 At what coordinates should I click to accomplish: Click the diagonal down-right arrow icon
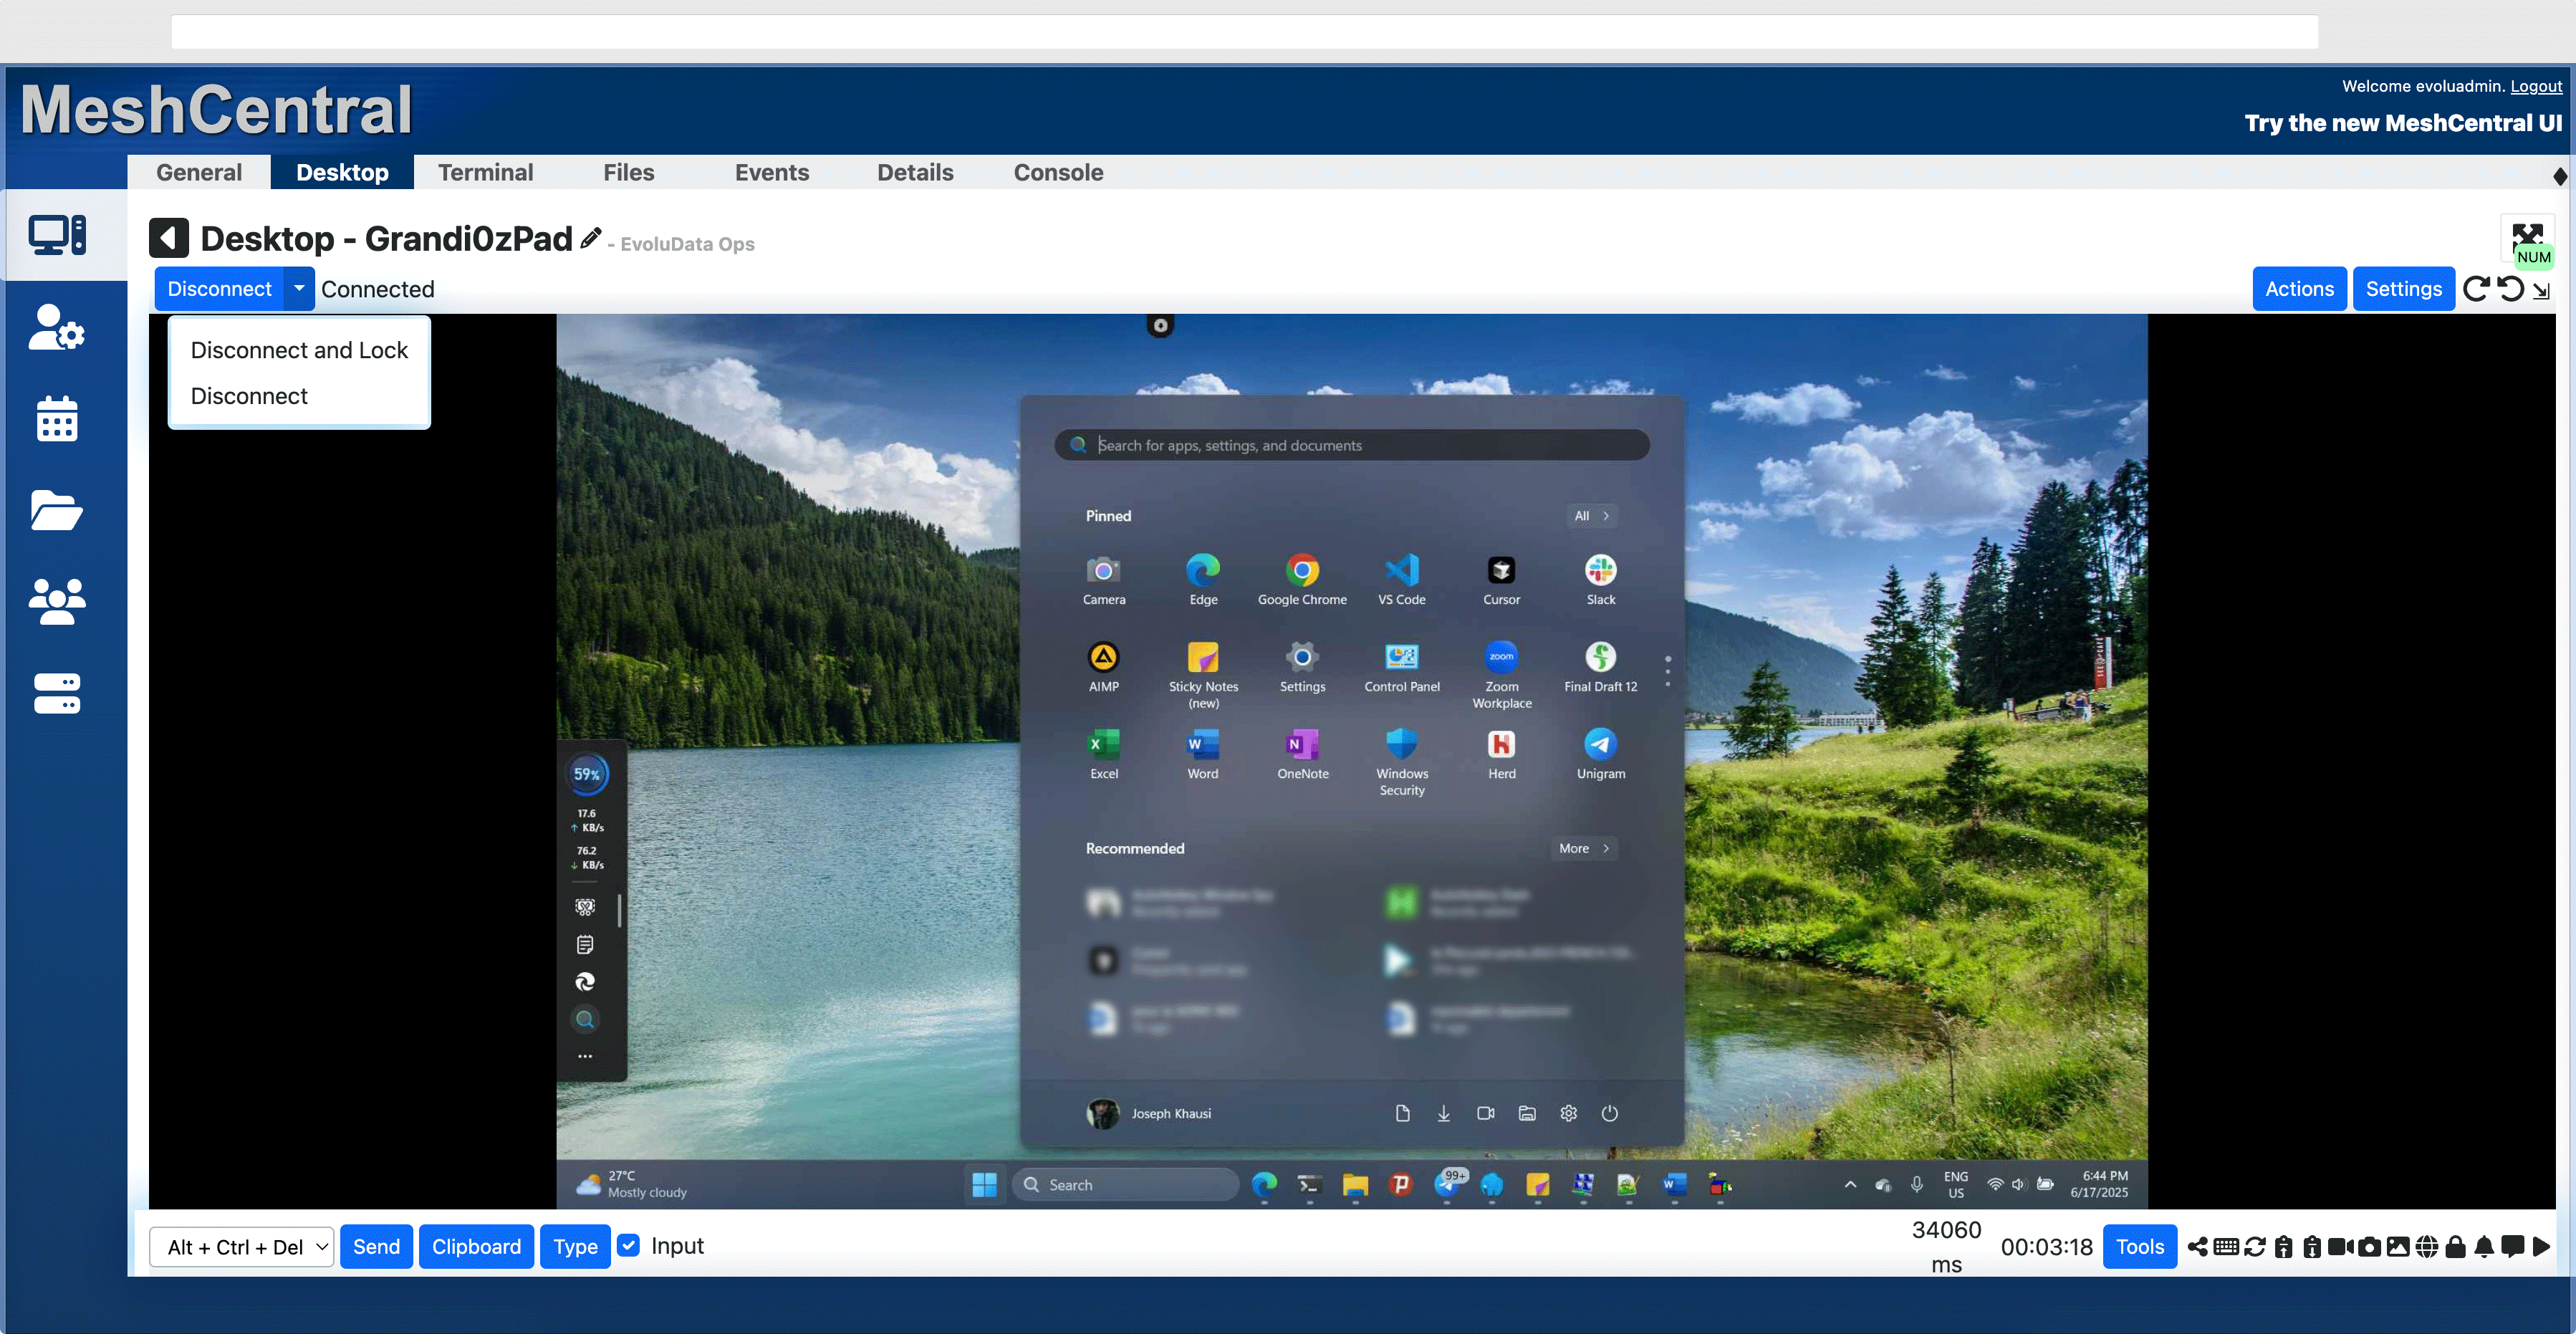pyautogui.click(x=2541, y=291)
